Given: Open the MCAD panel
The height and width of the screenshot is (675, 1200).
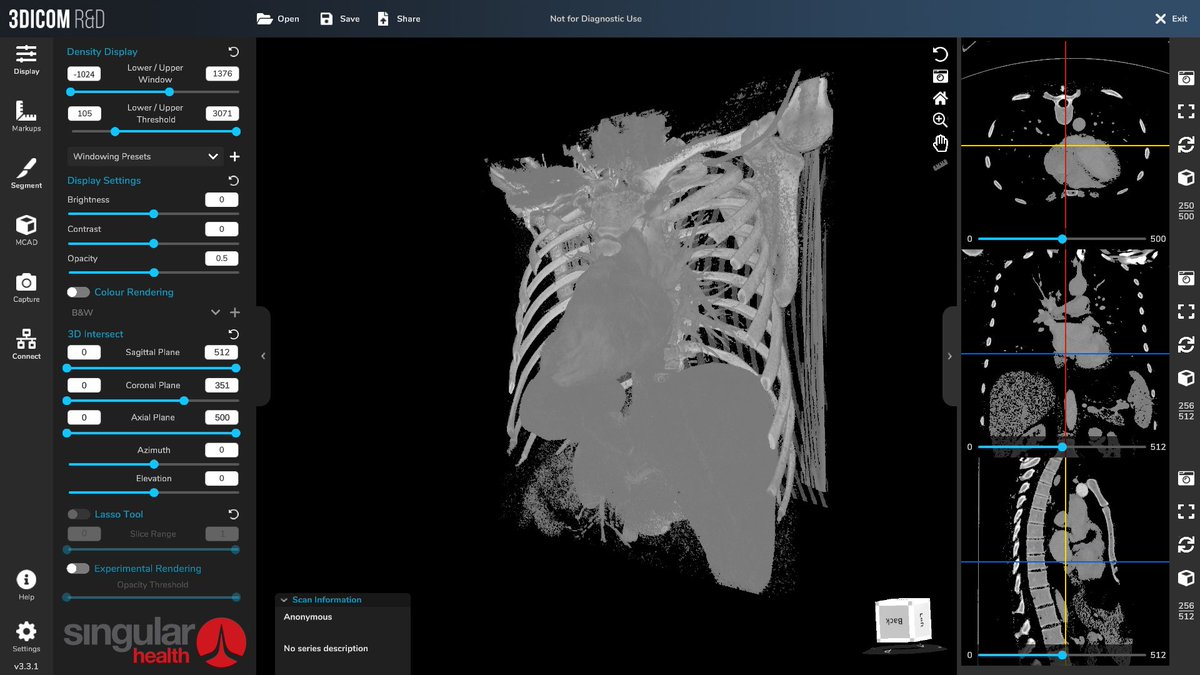Looking at the screenshot, I should 26,229.
